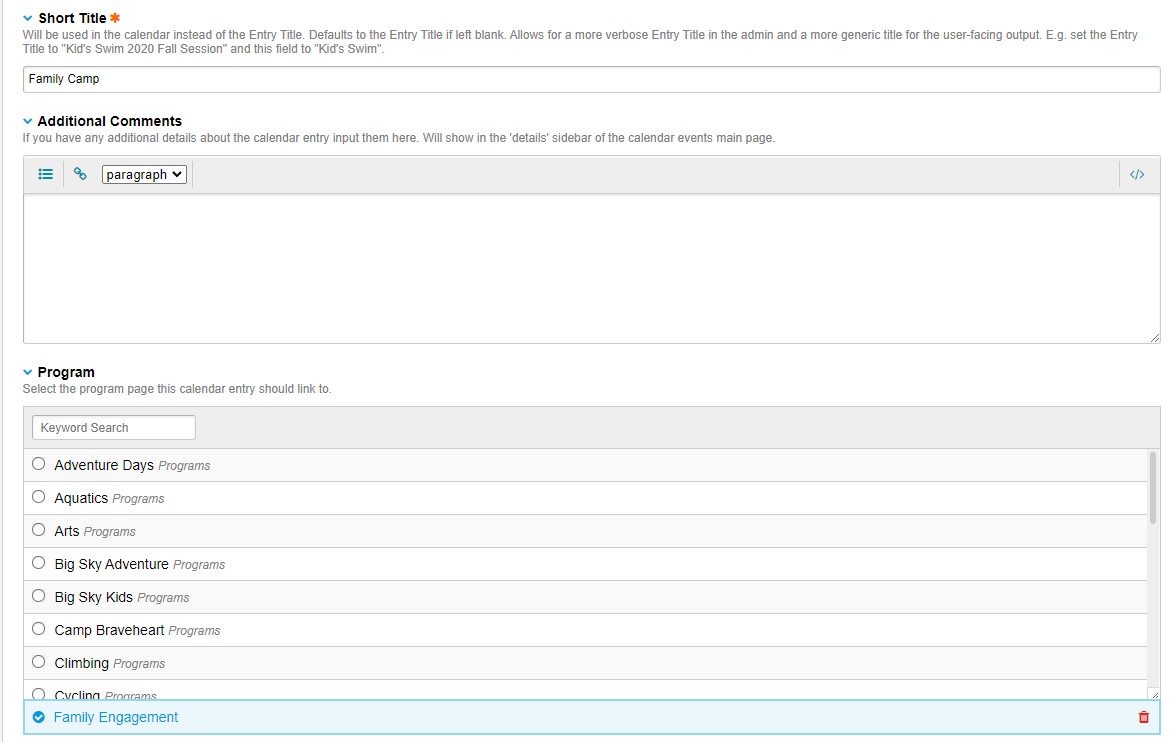Viewport: 1171px width, 742px height.
Task: Click the Big Sky Adventure program label
Action: pos(111,564)
